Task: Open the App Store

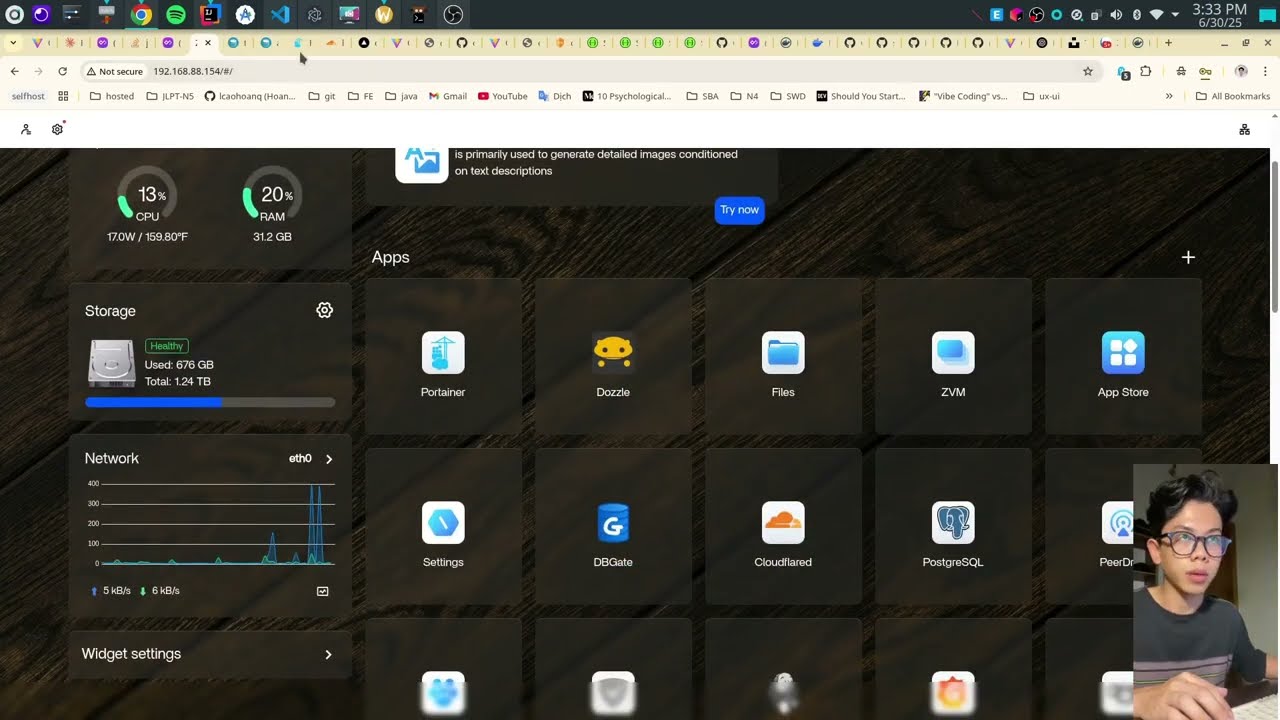Action: (x=1123, y=356)
